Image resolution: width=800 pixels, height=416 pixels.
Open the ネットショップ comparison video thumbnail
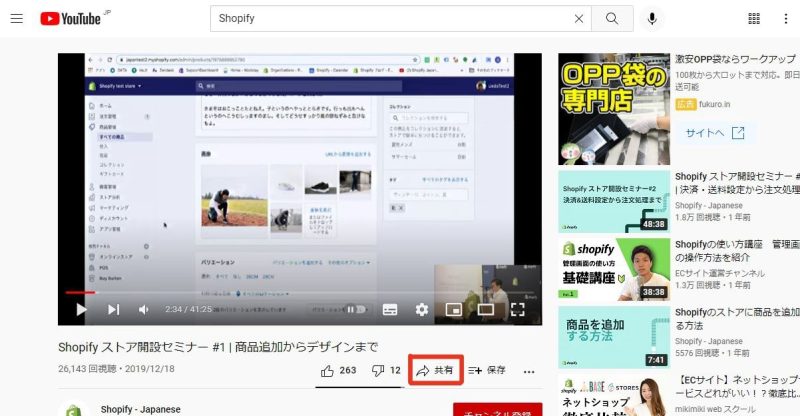[x=614, y=395]
